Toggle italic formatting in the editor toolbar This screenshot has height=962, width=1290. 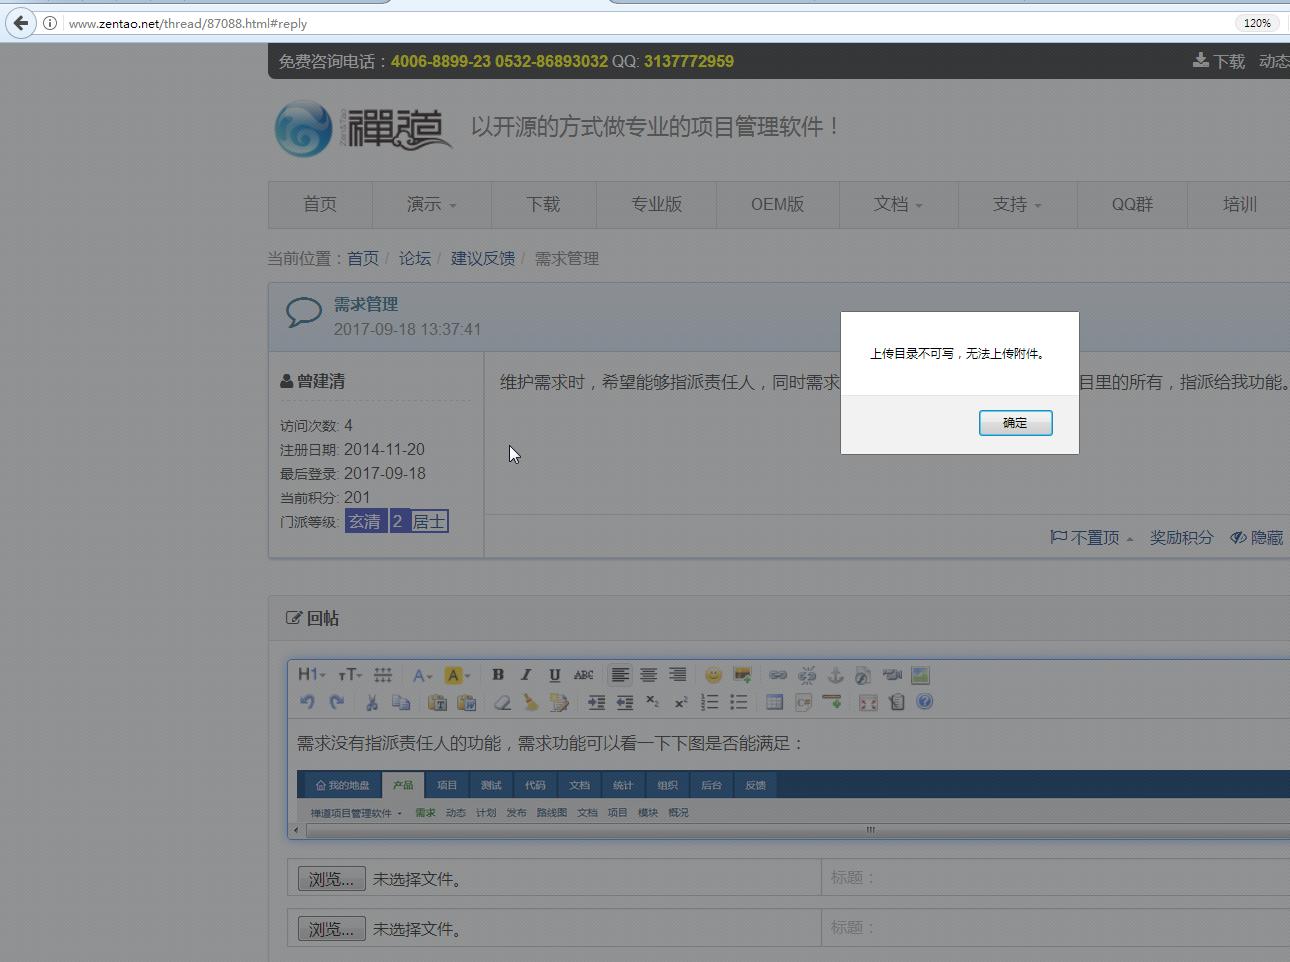tap(526, 675)
